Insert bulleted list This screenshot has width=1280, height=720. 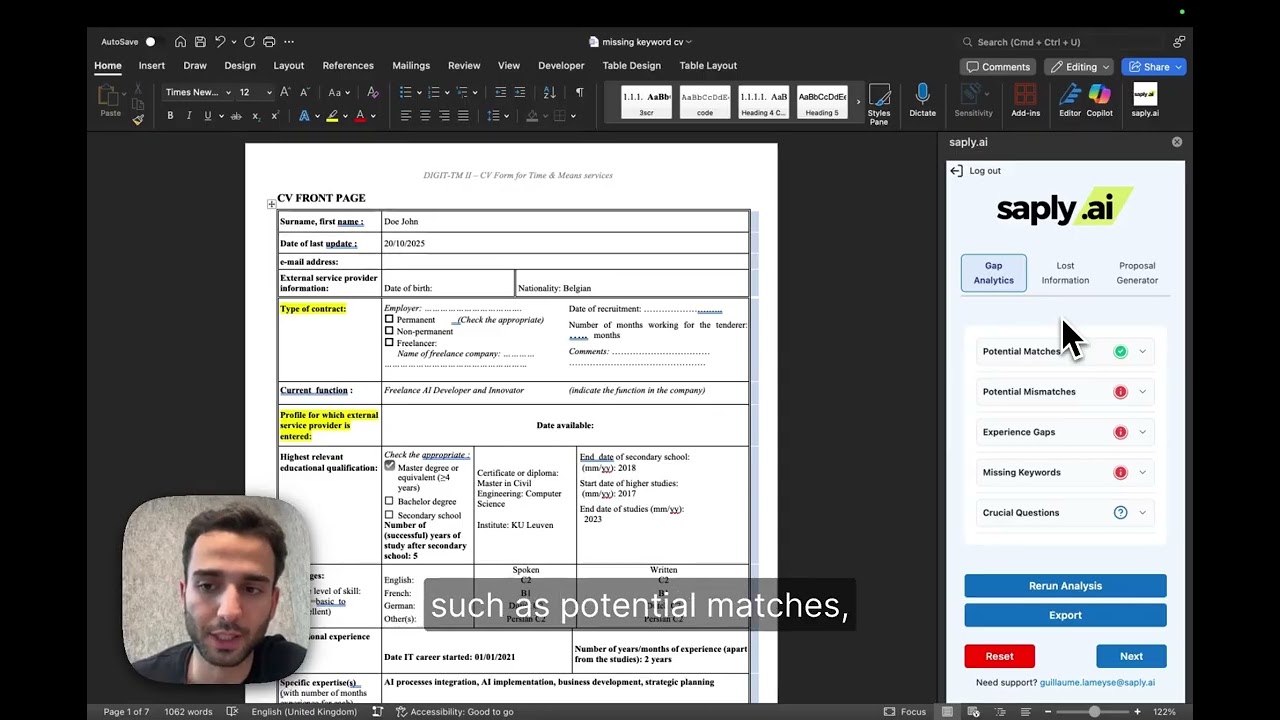(405, 92)
